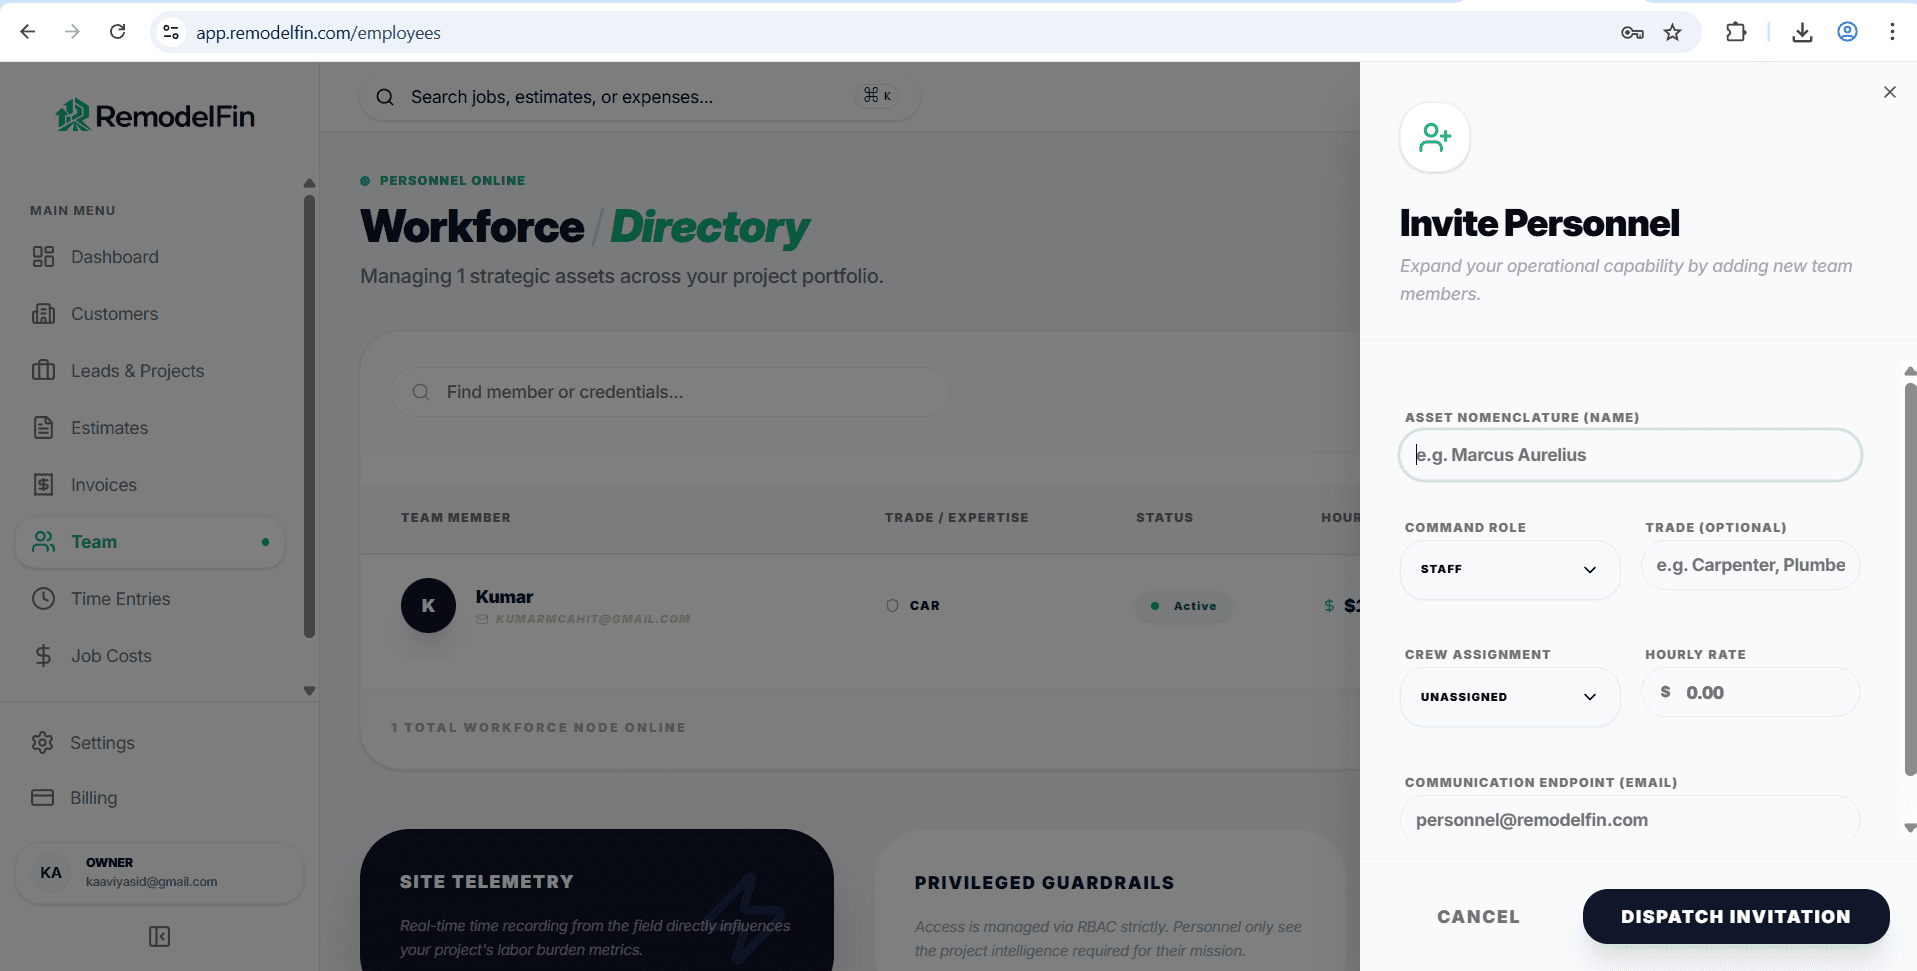
Task: Click the Communication Endpoint email field
Action: point(1630,820)
